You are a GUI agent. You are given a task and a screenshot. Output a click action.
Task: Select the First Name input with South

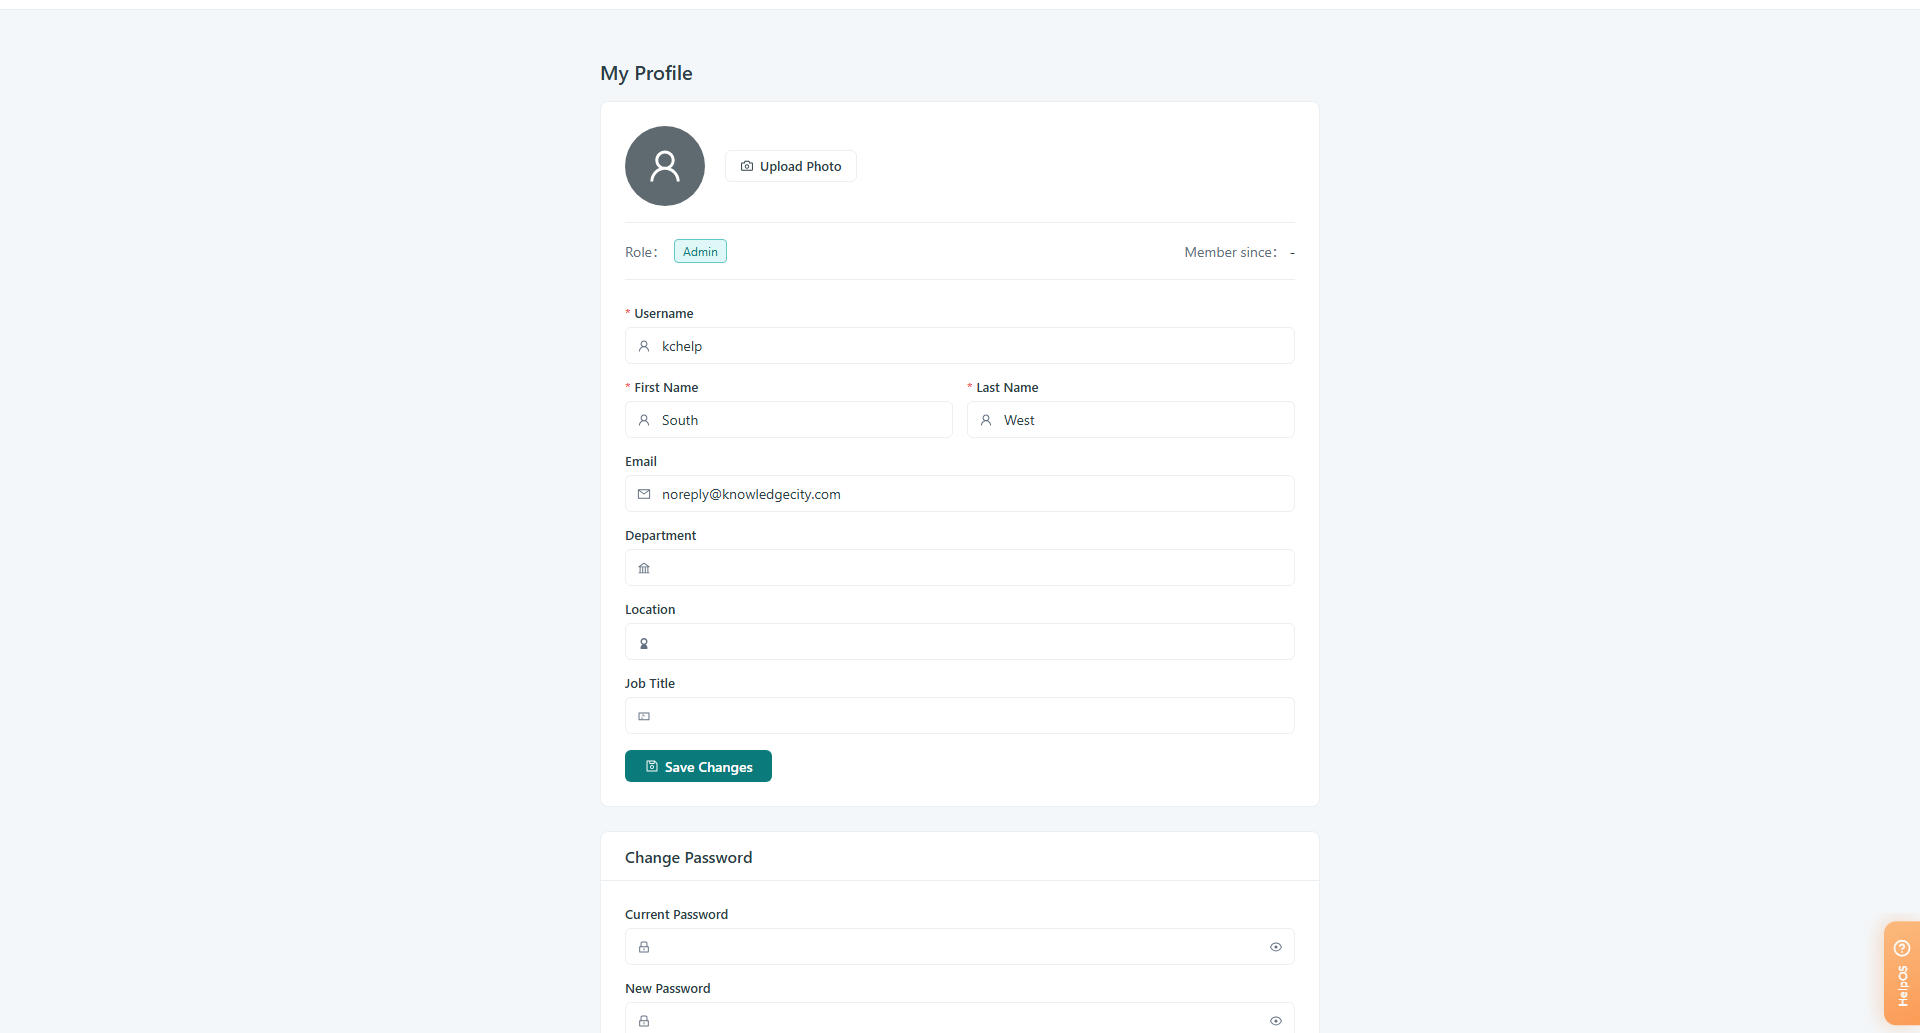pos(789,420)
